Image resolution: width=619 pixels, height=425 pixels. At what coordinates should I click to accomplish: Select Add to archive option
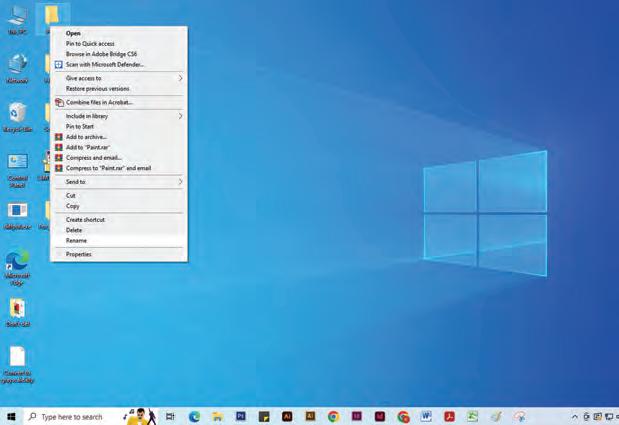click(x=119, y=137)
